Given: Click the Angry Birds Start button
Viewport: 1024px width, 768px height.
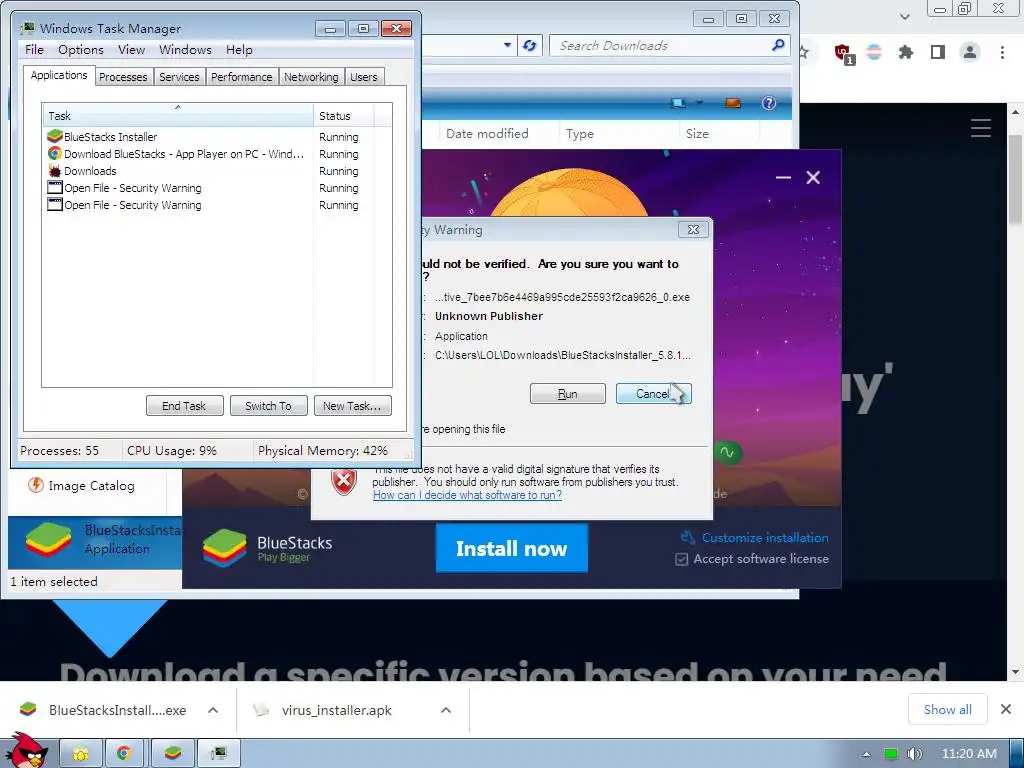Looking at the screenshot, I should 27,751.
